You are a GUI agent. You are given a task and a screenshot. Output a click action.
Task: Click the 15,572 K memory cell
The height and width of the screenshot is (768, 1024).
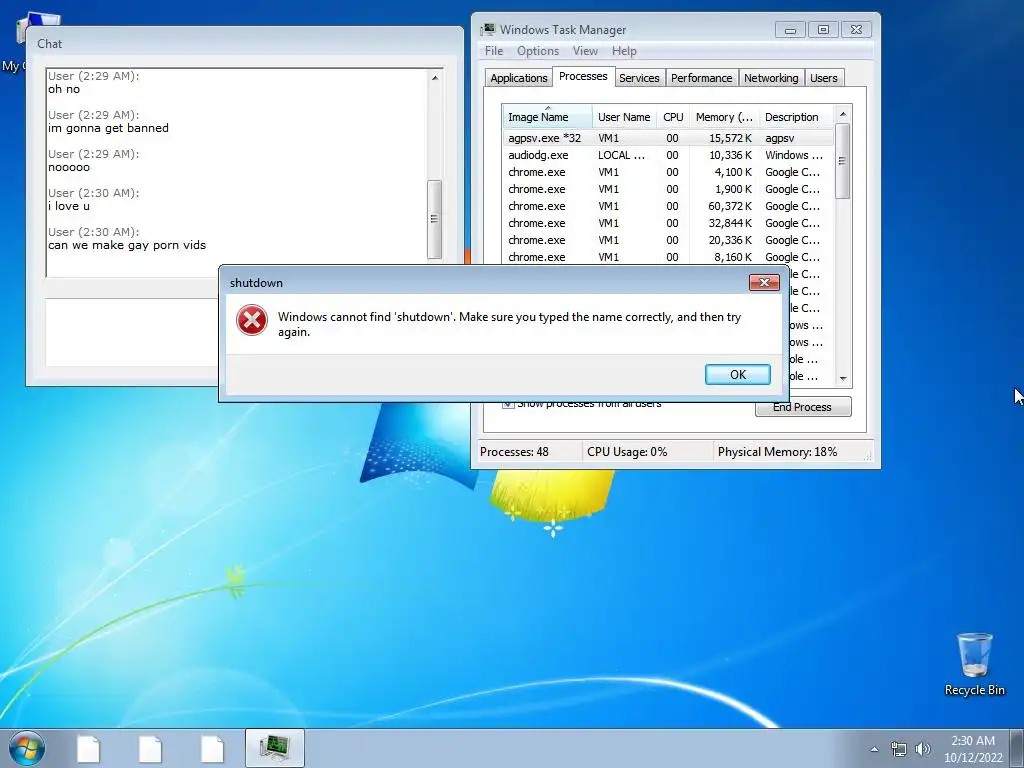coord(730,138)
